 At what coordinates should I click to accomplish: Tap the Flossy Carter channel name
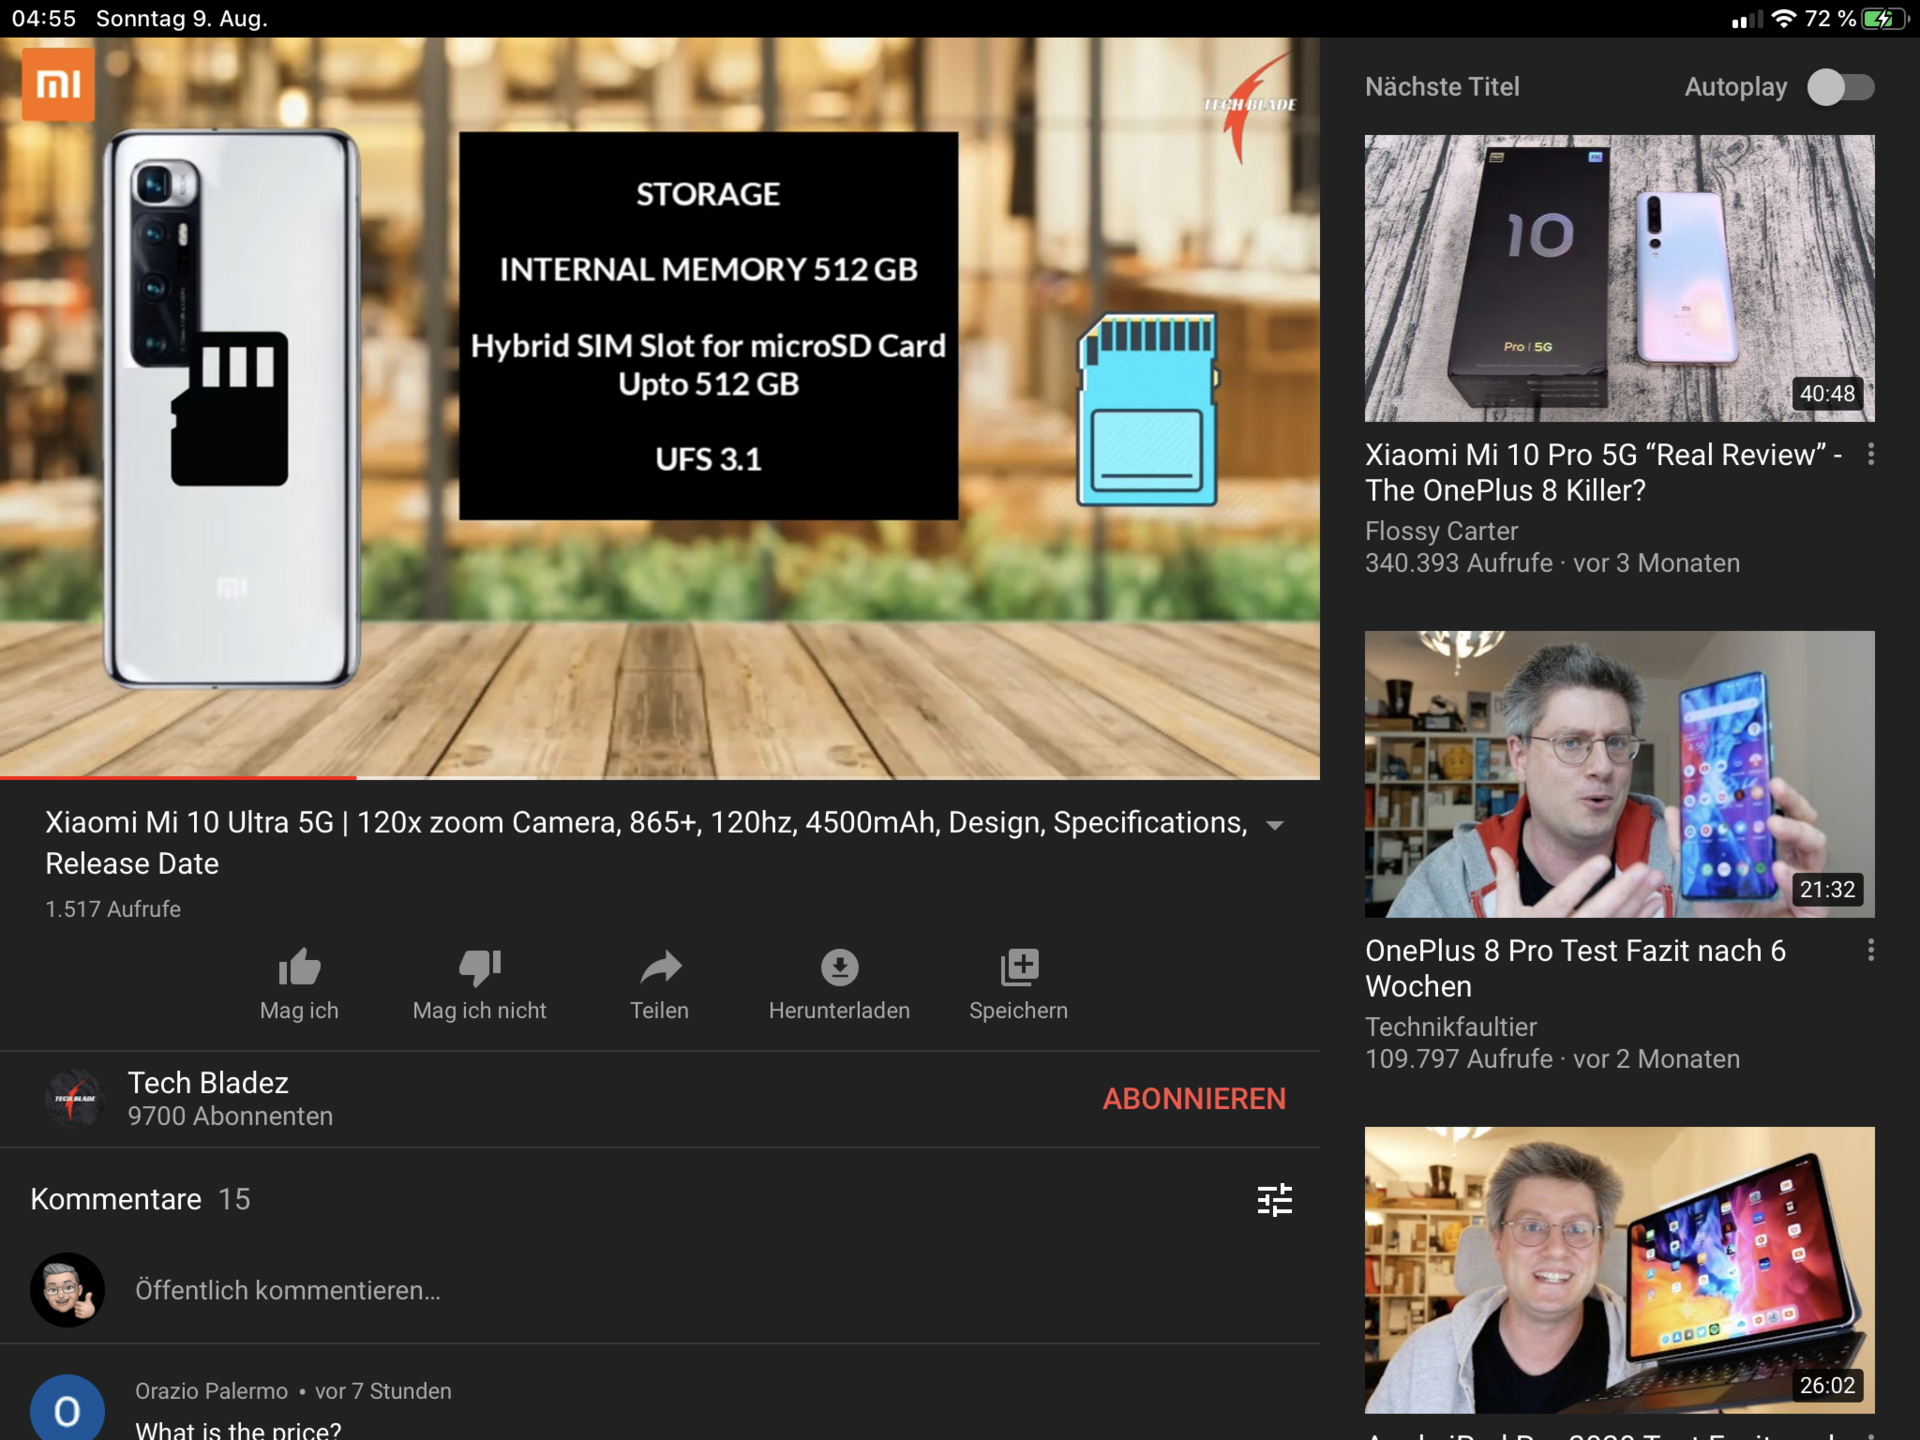coord(1441,531)
